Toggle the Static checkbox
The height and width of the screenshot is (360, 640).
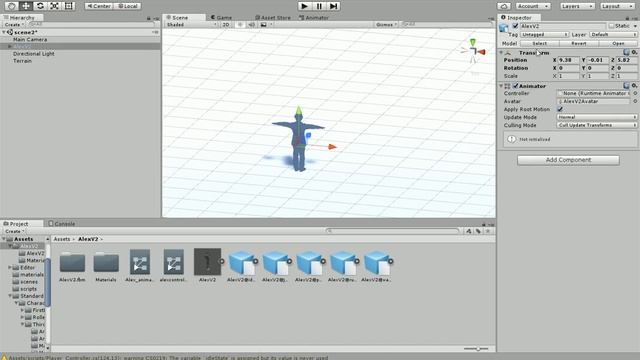click(611, 26)
